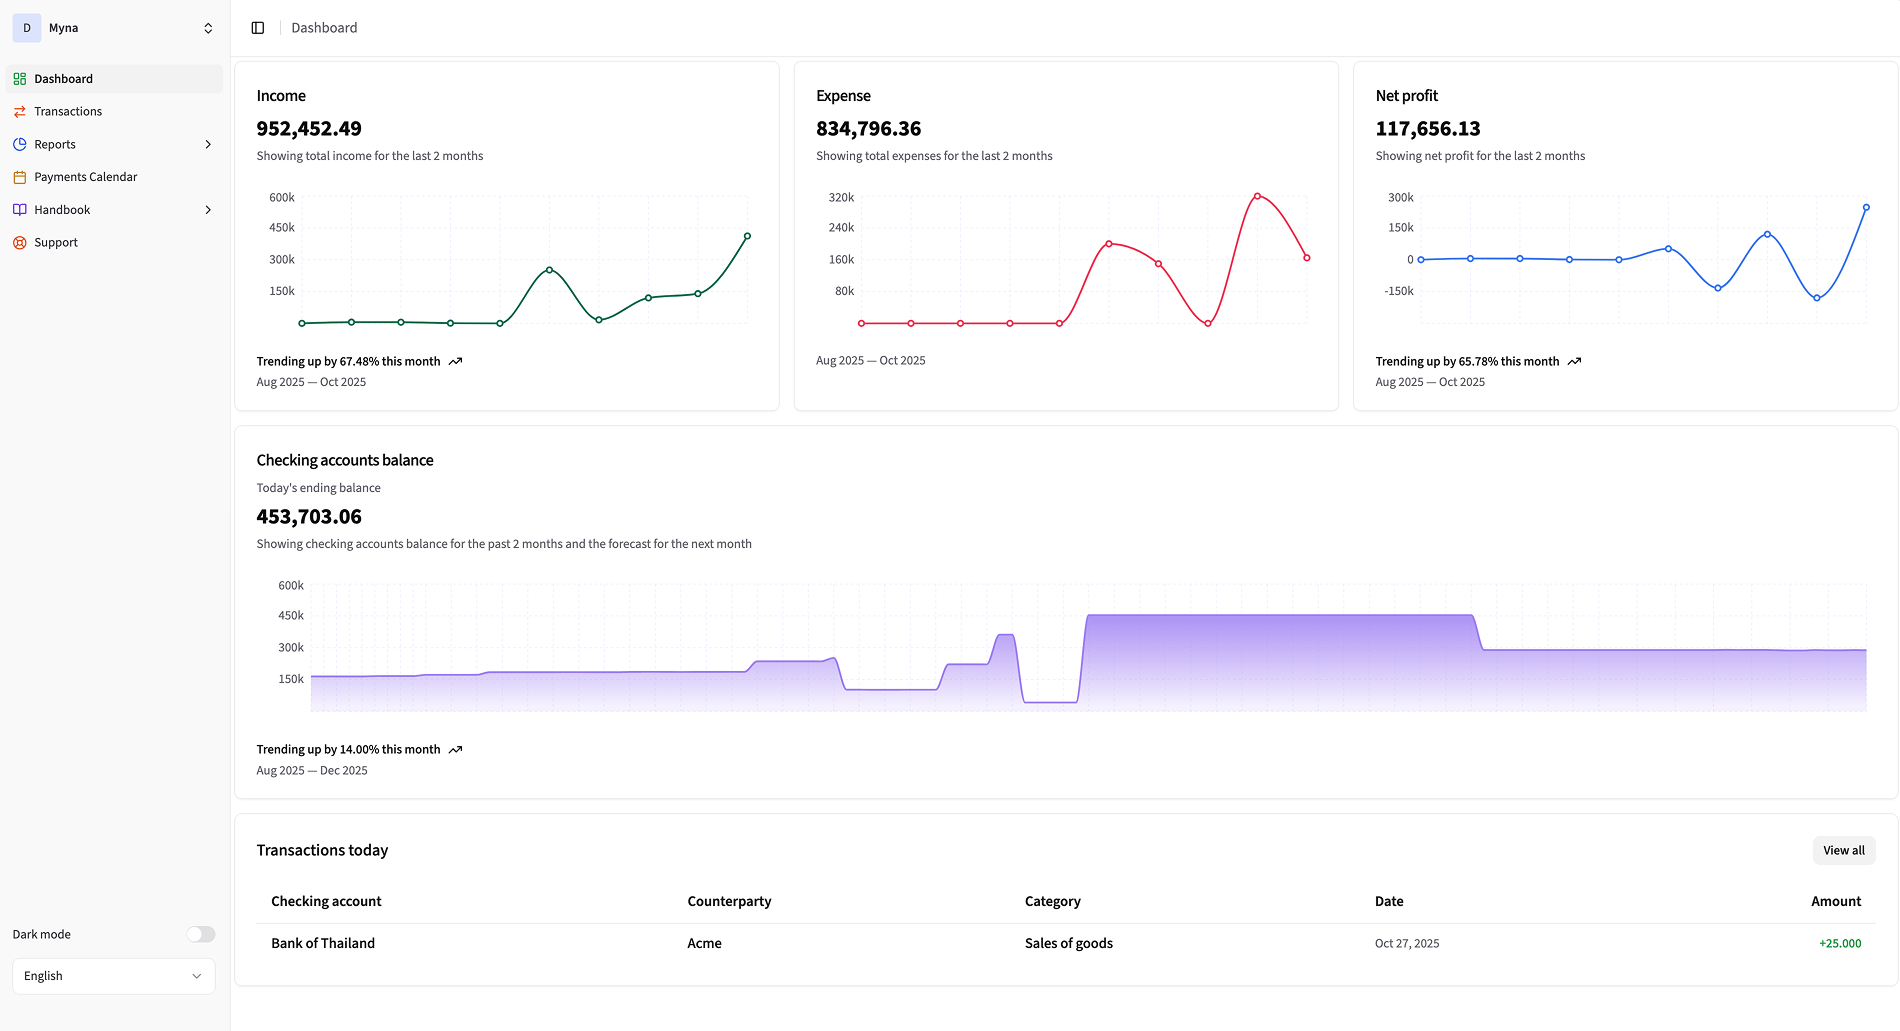Viewport: 1900px width, 1031px height.
Task: Toggle Dark mode switch
Action: click(200, 934)
